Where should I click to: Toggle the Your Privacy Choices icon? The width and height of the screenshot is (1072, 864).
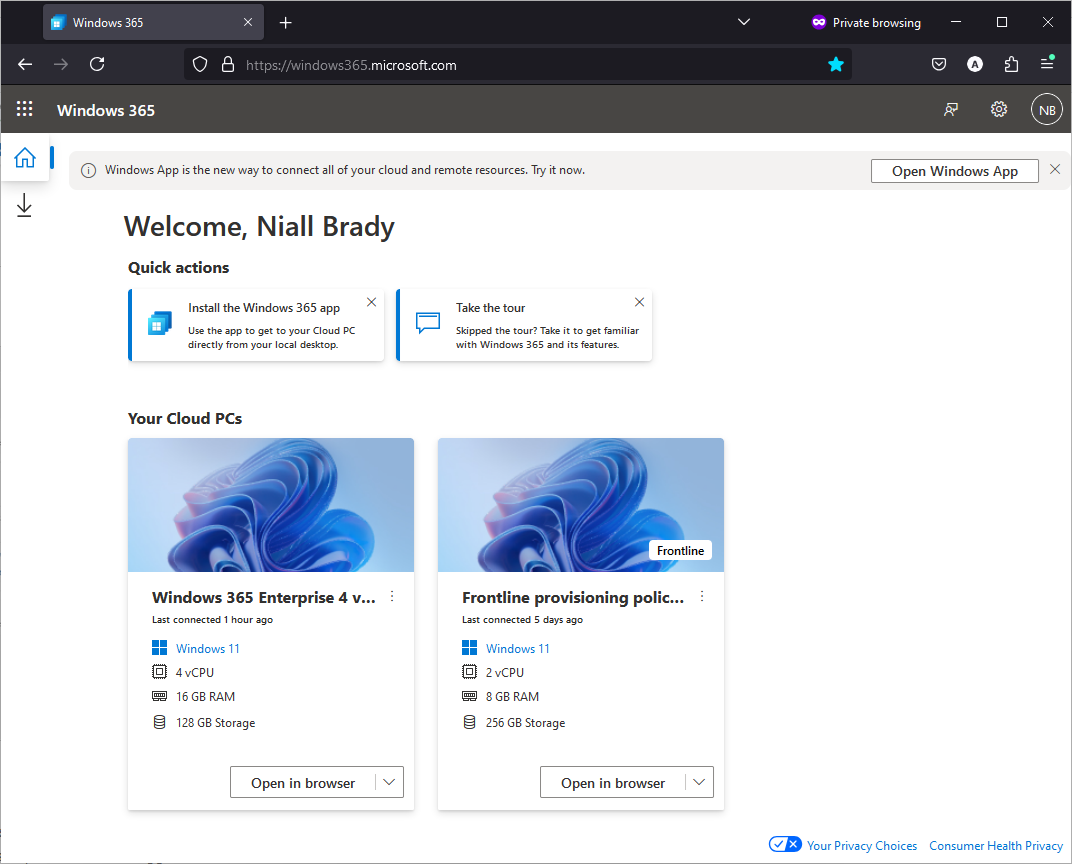785,844
